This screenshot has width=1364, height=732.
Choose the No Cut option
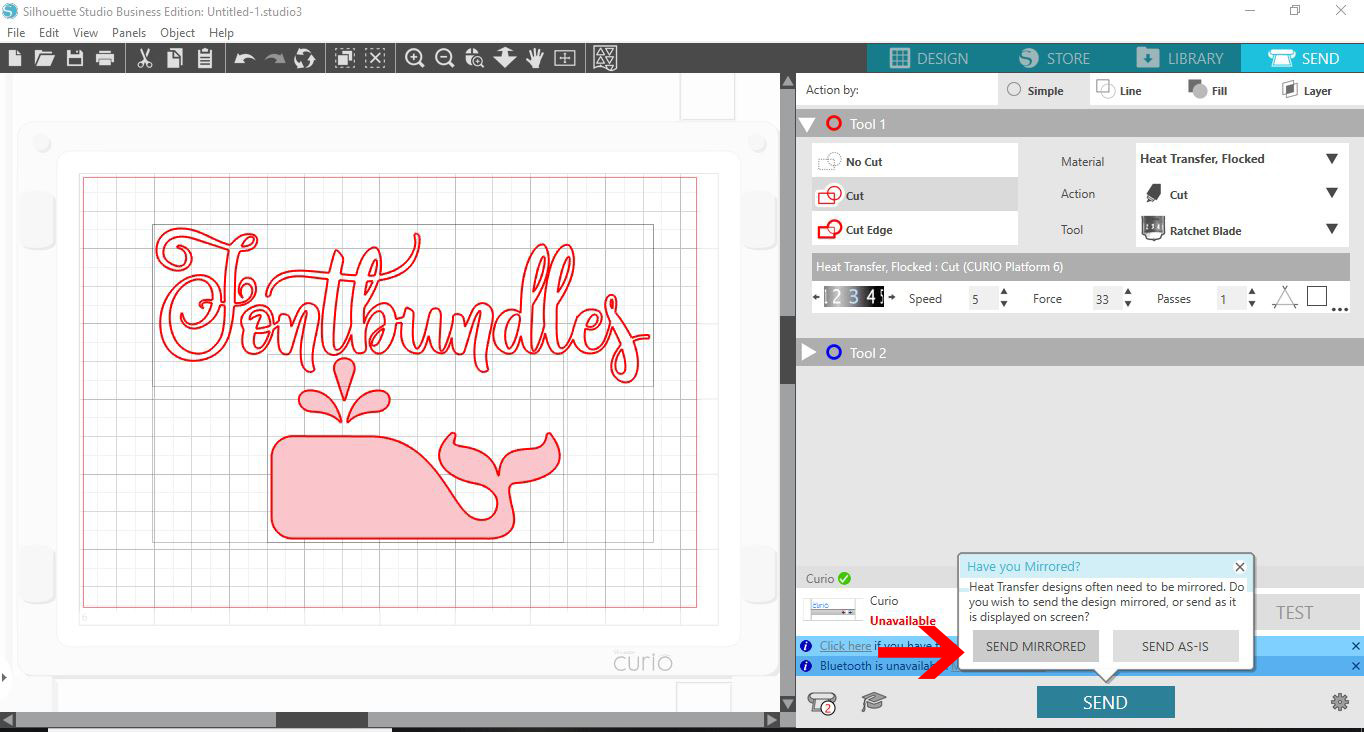915,161
